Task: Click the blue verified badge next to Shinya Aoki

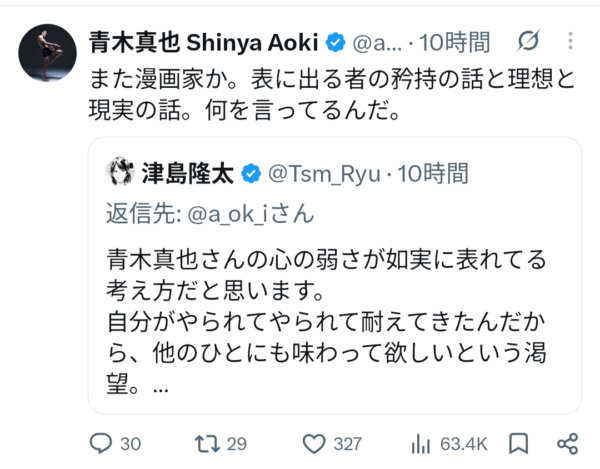Action: click(x=336, y=42)
